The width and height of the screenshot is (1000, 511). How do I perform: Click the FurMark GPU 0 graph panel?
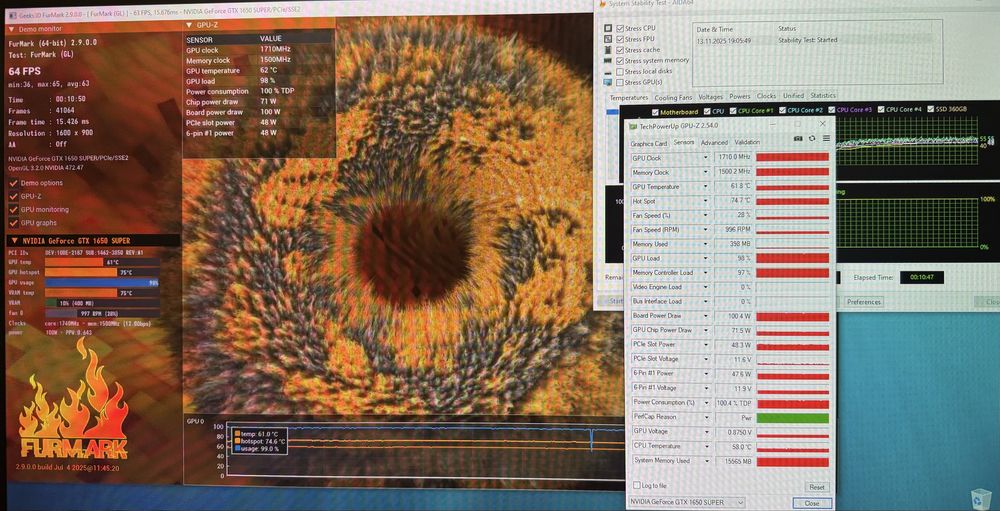[x=404, y=451]
